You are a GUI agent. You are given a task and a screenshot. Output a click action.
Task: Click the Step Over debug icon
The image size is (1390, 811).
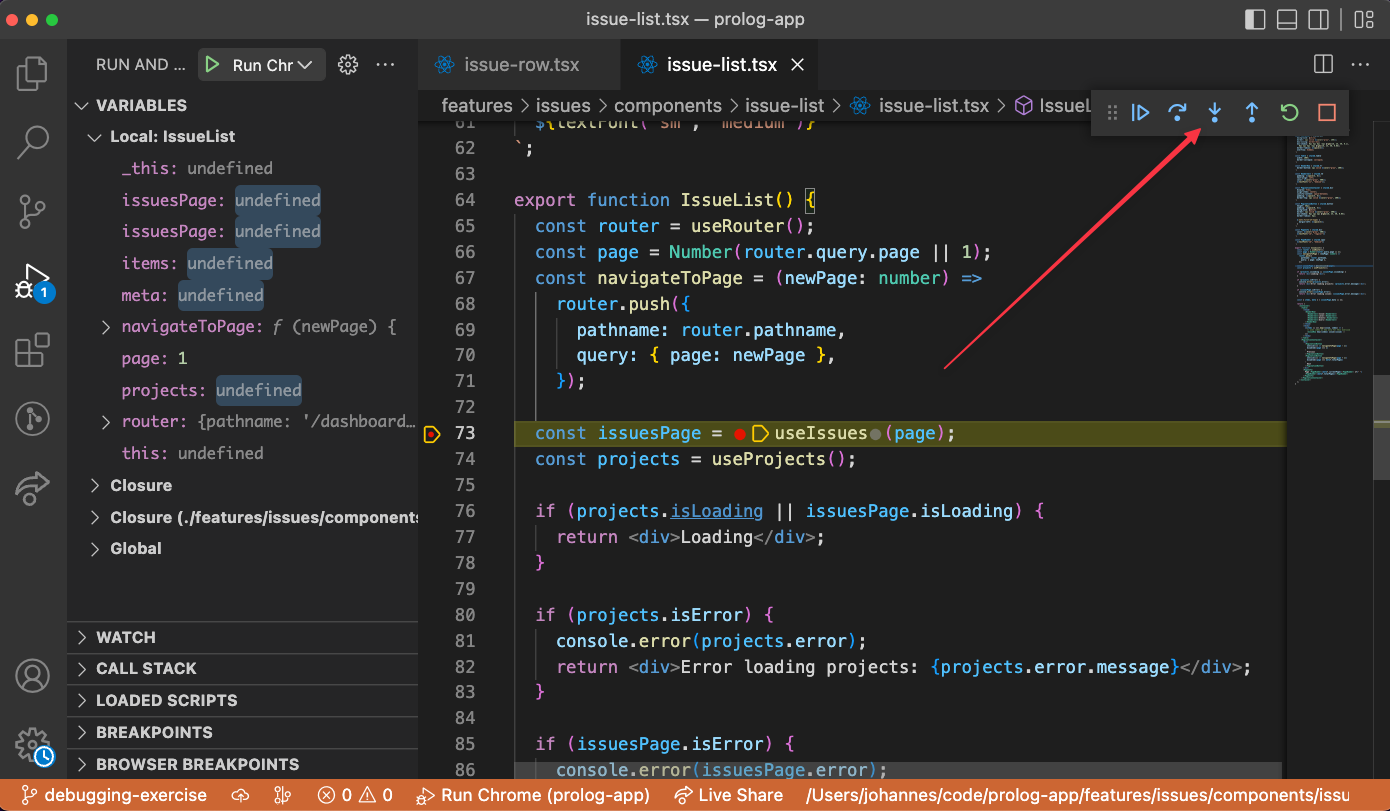[1178, 113]
